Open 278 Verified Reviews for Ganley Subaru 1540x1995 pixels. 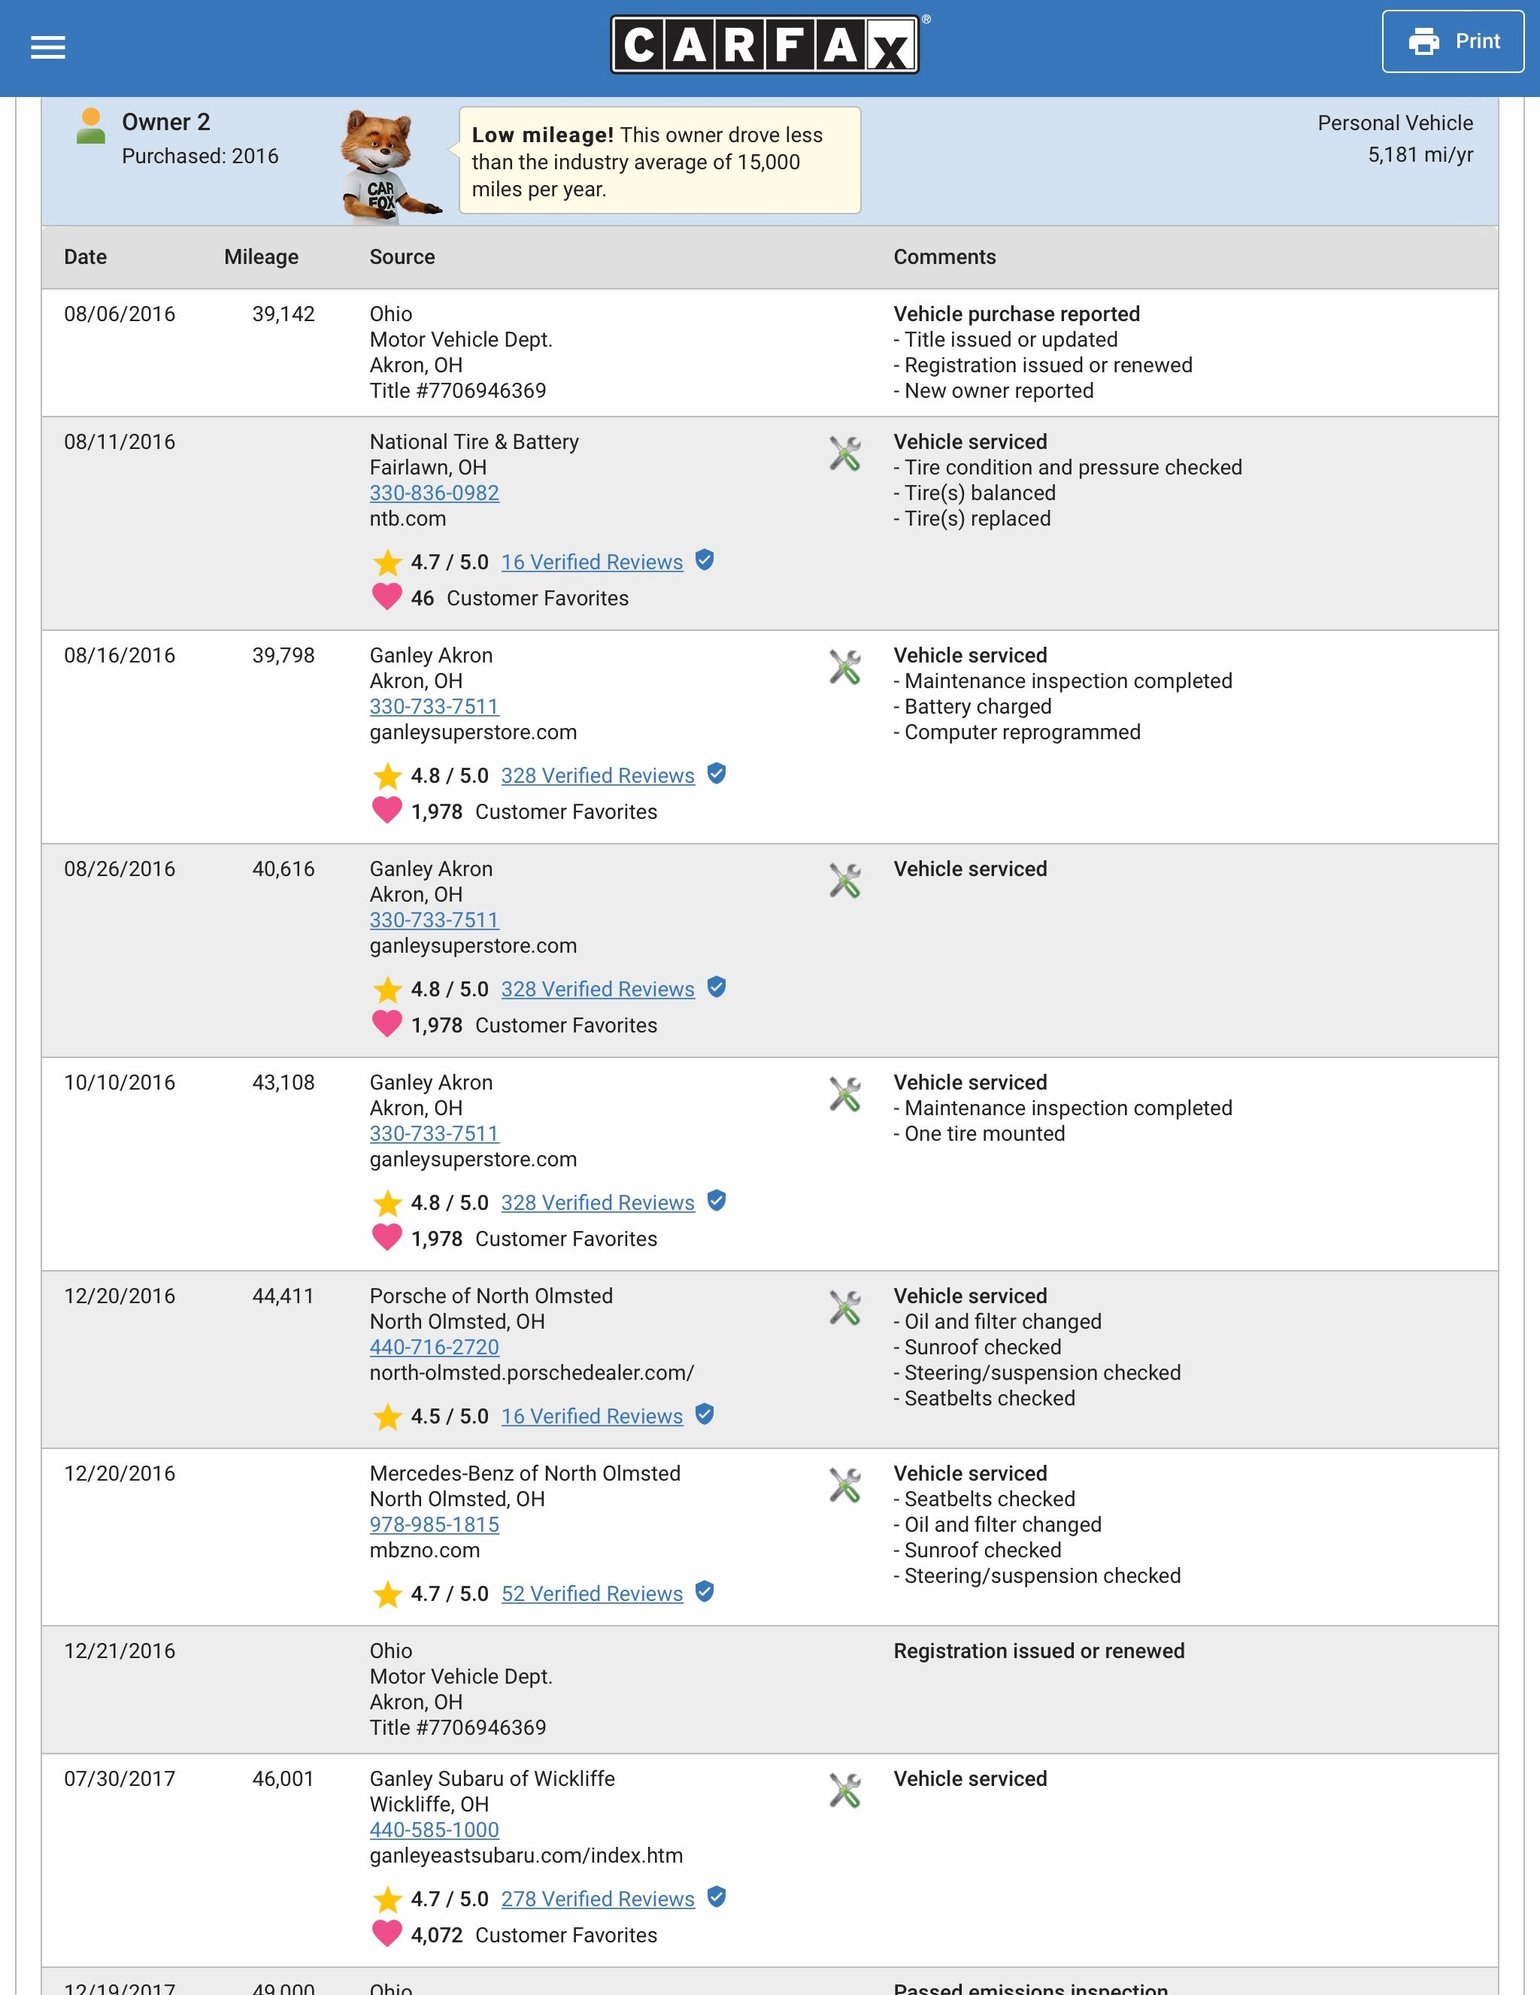coord(598,1899)
